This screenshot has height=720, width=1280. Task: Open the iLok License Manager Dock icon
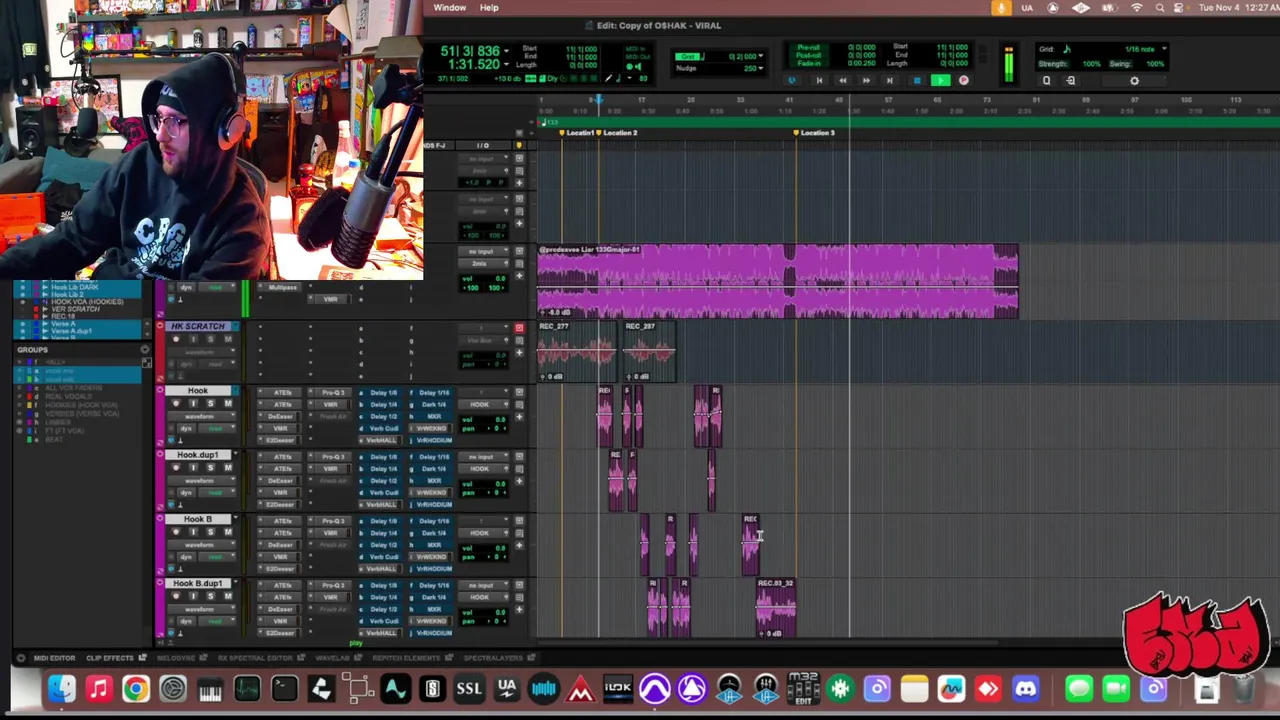coord(618,689)
